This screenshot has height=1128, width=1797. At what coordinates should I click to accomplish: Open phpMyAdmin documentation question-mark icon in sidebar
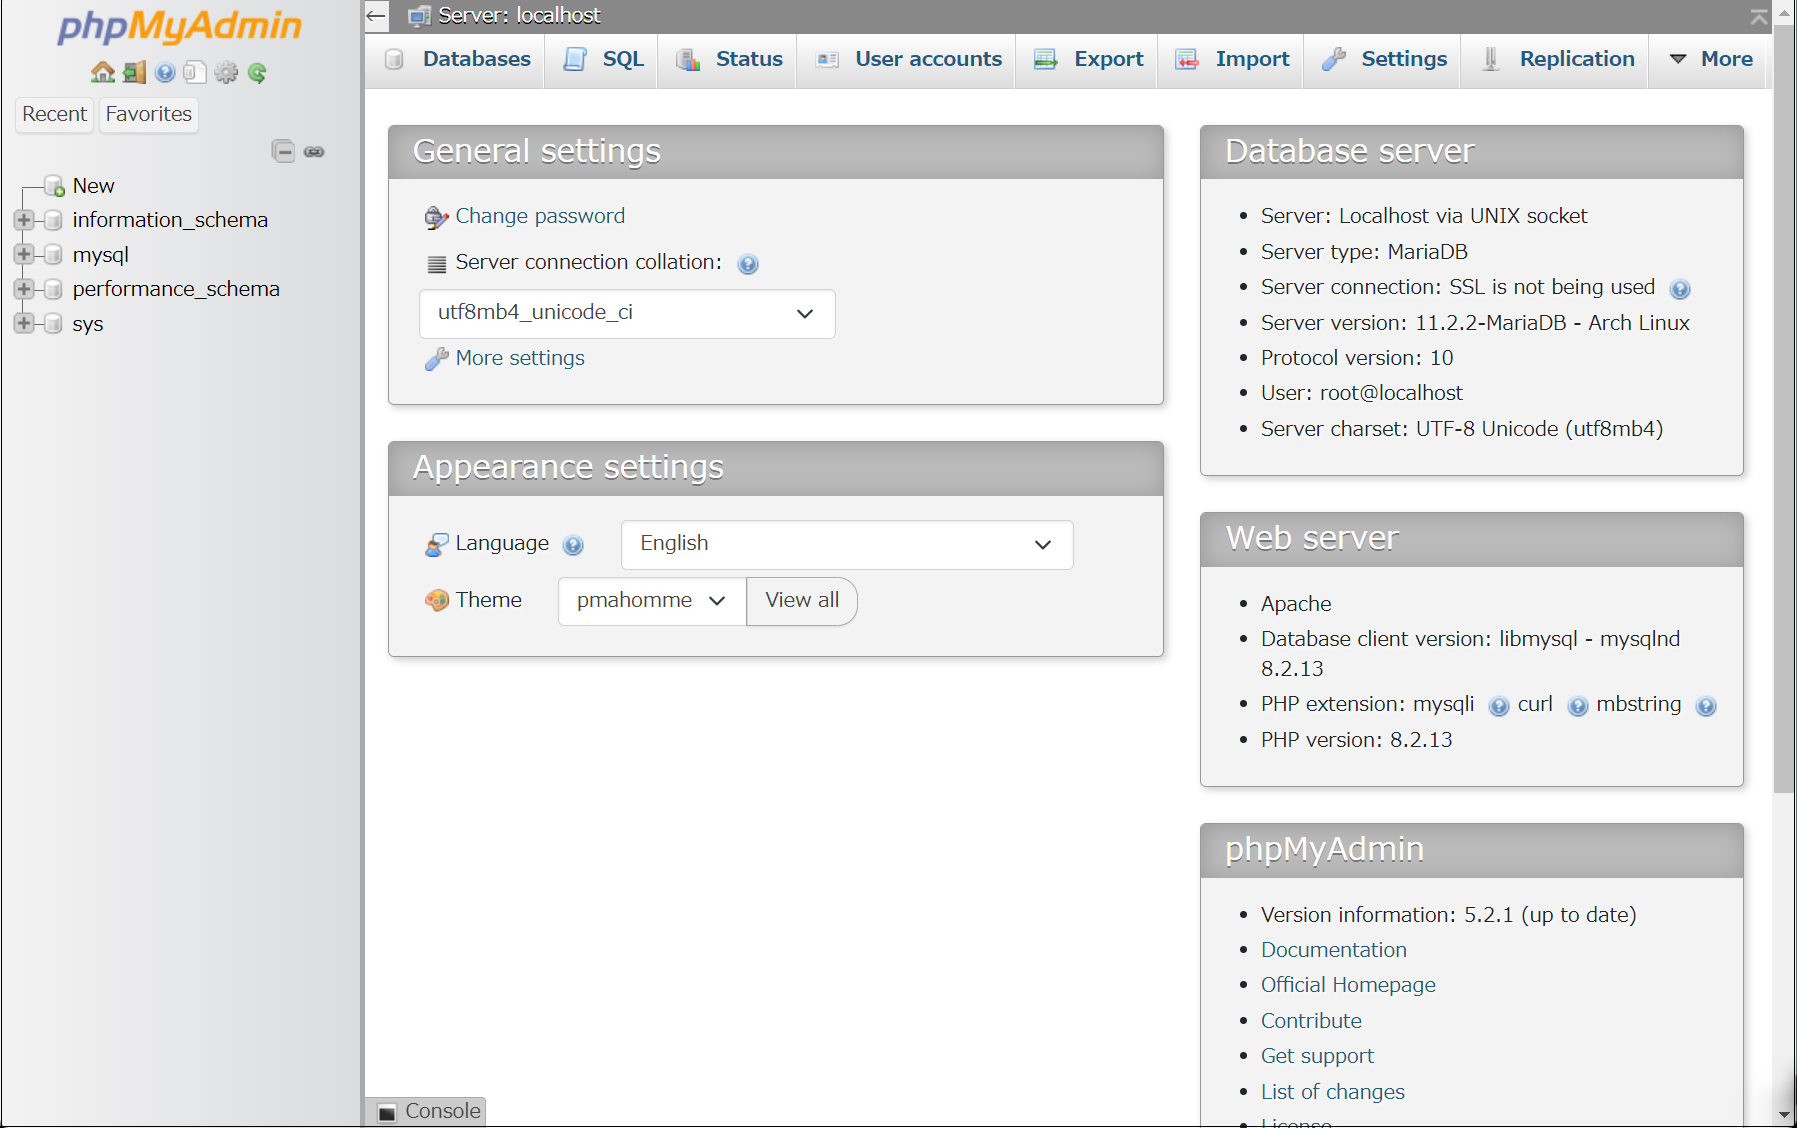[x=165, y=72]
